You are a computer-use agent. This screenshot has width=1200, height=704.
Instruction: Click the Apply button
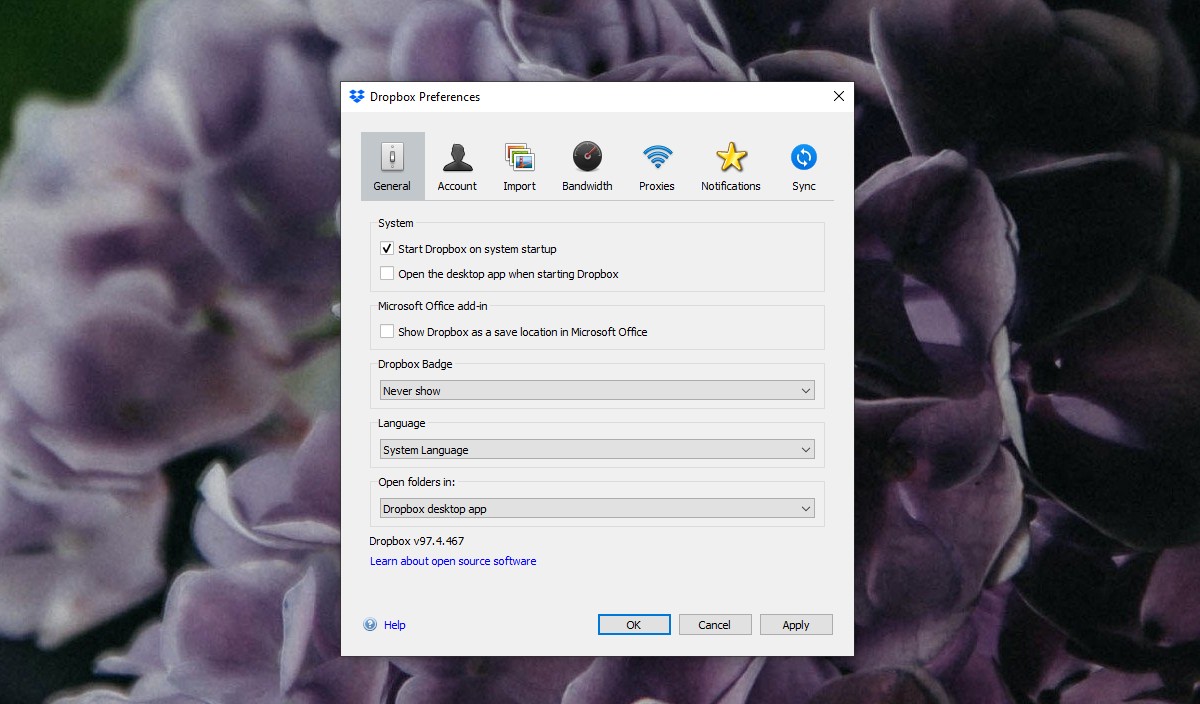pos(796,625)
